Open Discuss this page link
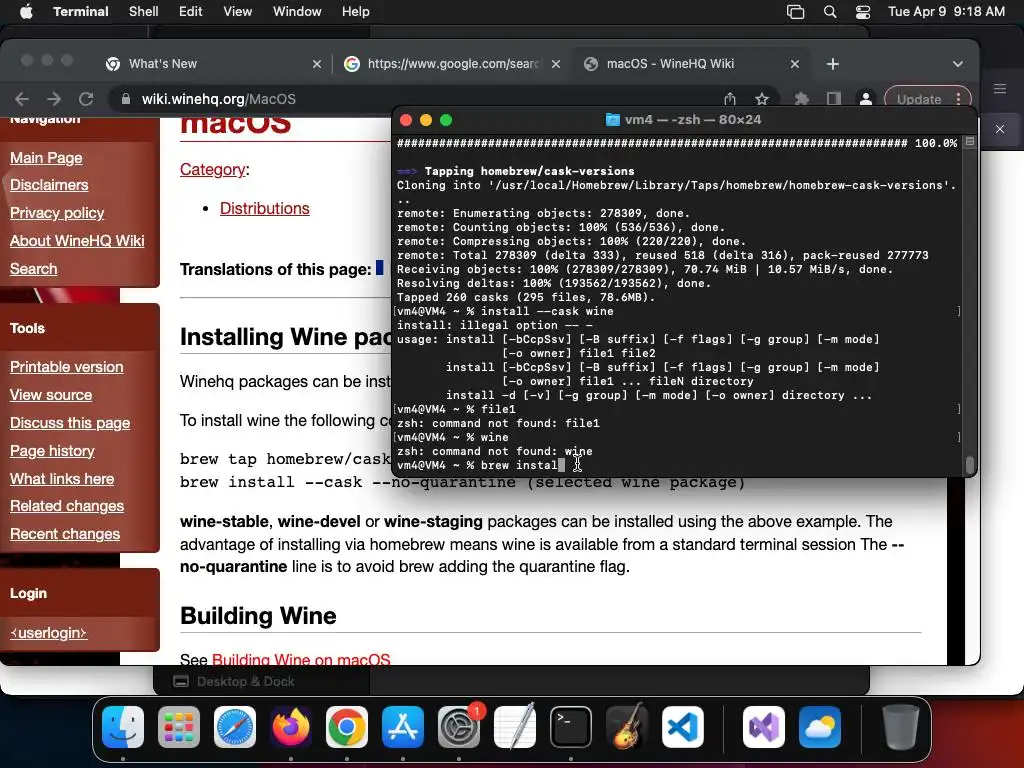 tap(70, 423)
